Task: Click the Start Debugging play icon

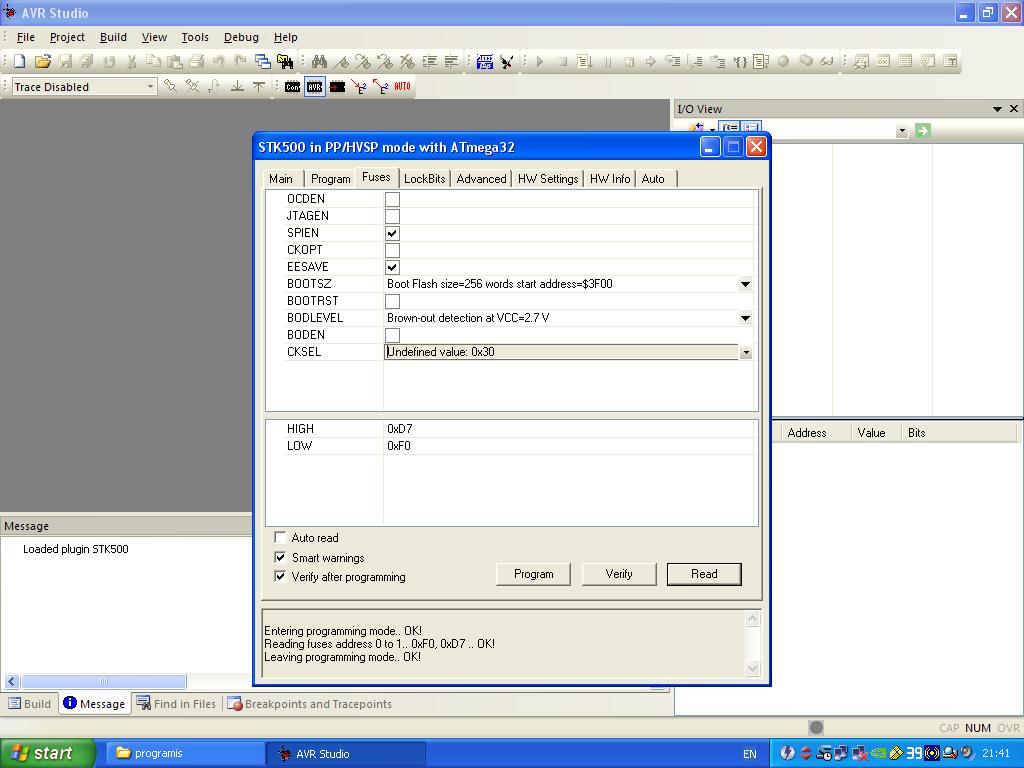Action: pos(540,61)
